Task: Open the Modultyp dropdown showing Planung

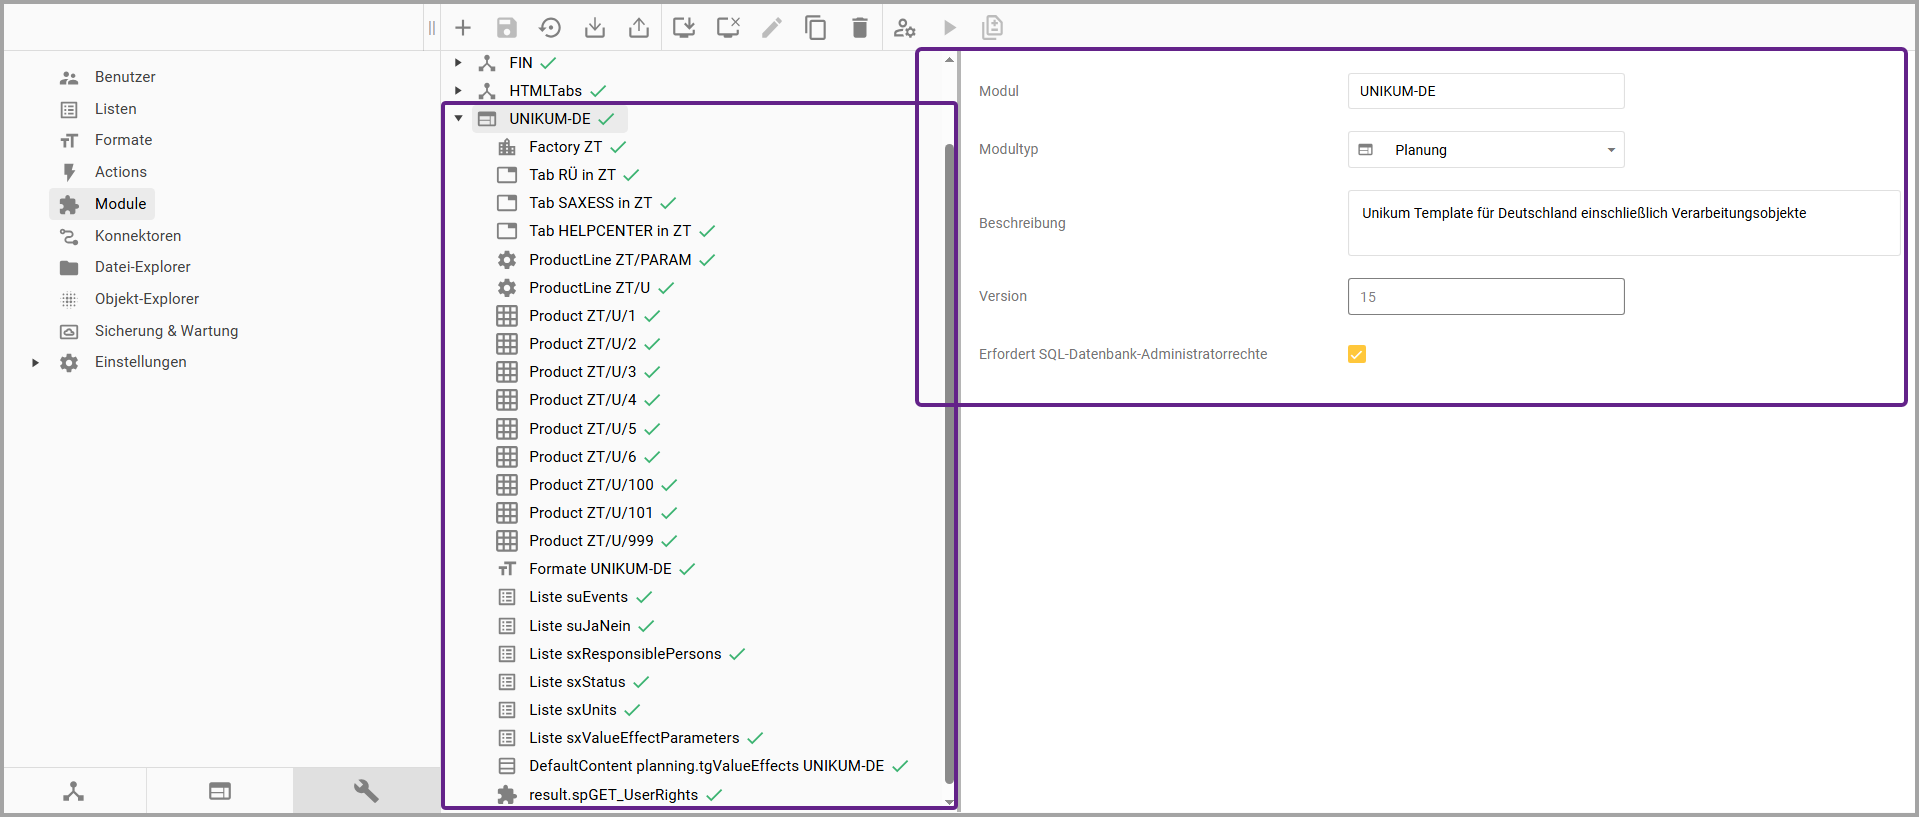Action: tap(1485, 150)
